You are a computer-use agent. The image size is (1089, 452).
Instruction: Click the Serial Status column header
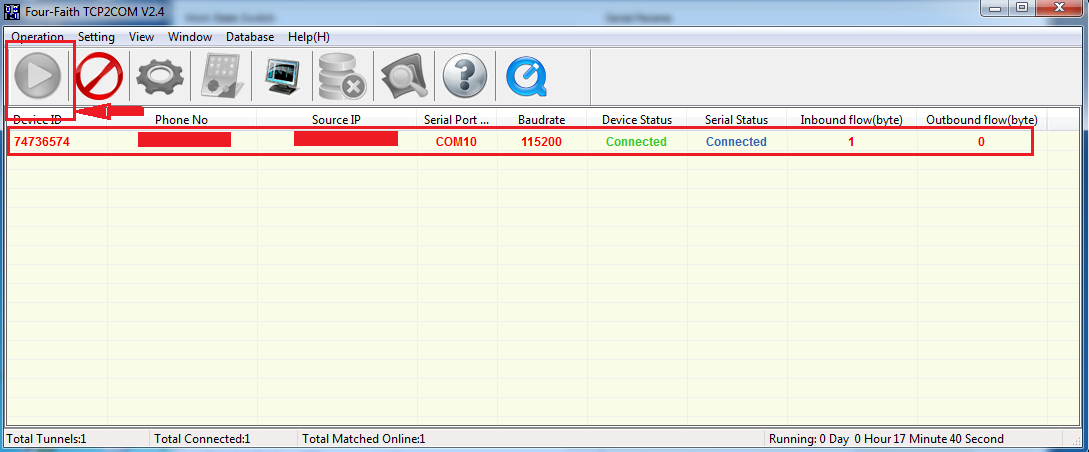click(737, 119)
